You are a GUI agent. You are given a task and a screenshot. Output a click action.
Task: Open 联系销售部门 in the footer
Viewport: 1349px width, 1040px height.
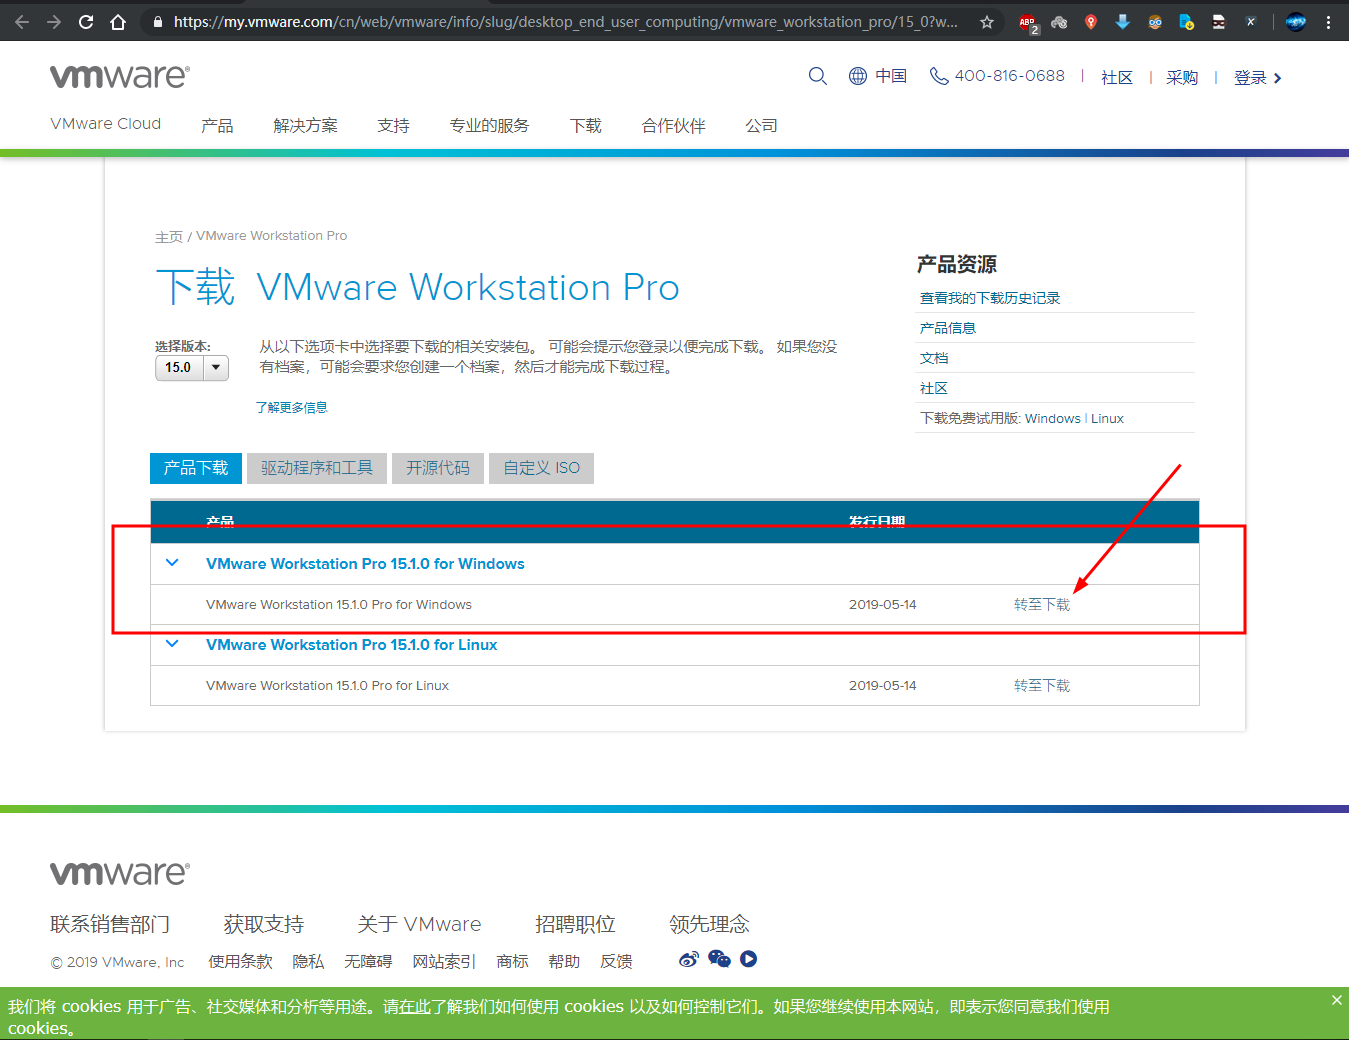[x=110, y=924]
